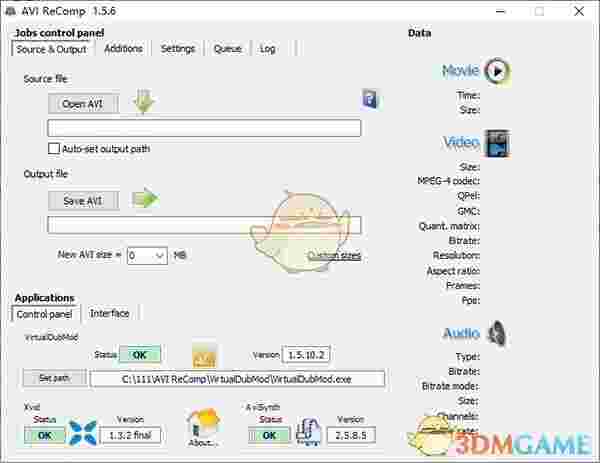Open the Custom sizes link

click(334, 255)
